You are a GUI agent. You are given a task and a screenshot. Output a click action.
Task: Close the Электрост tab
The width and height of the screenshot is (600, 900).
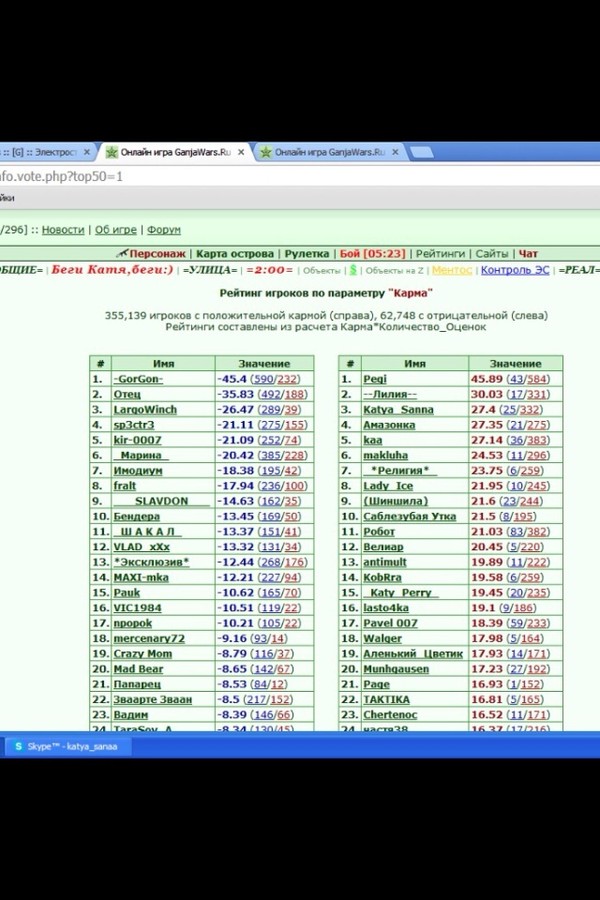[x=87, y=152]
